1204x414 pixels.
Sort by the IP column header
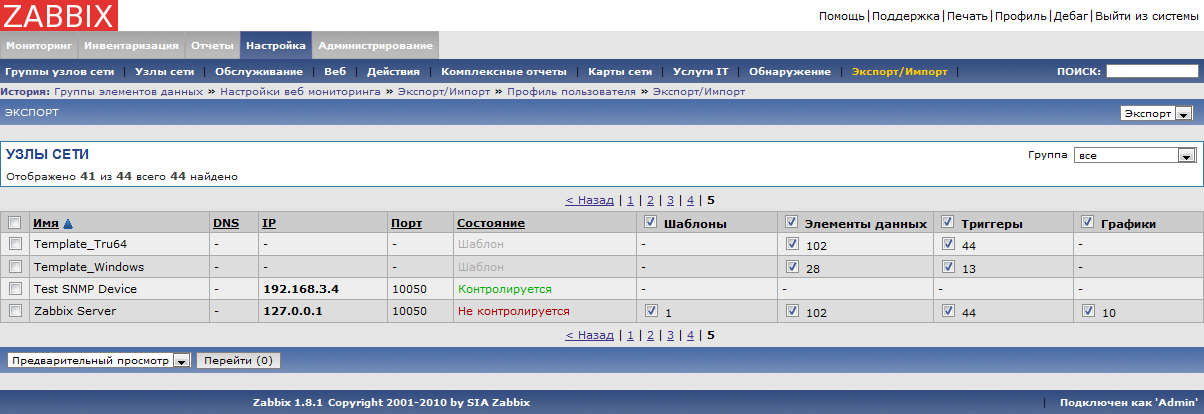point(268,224)
